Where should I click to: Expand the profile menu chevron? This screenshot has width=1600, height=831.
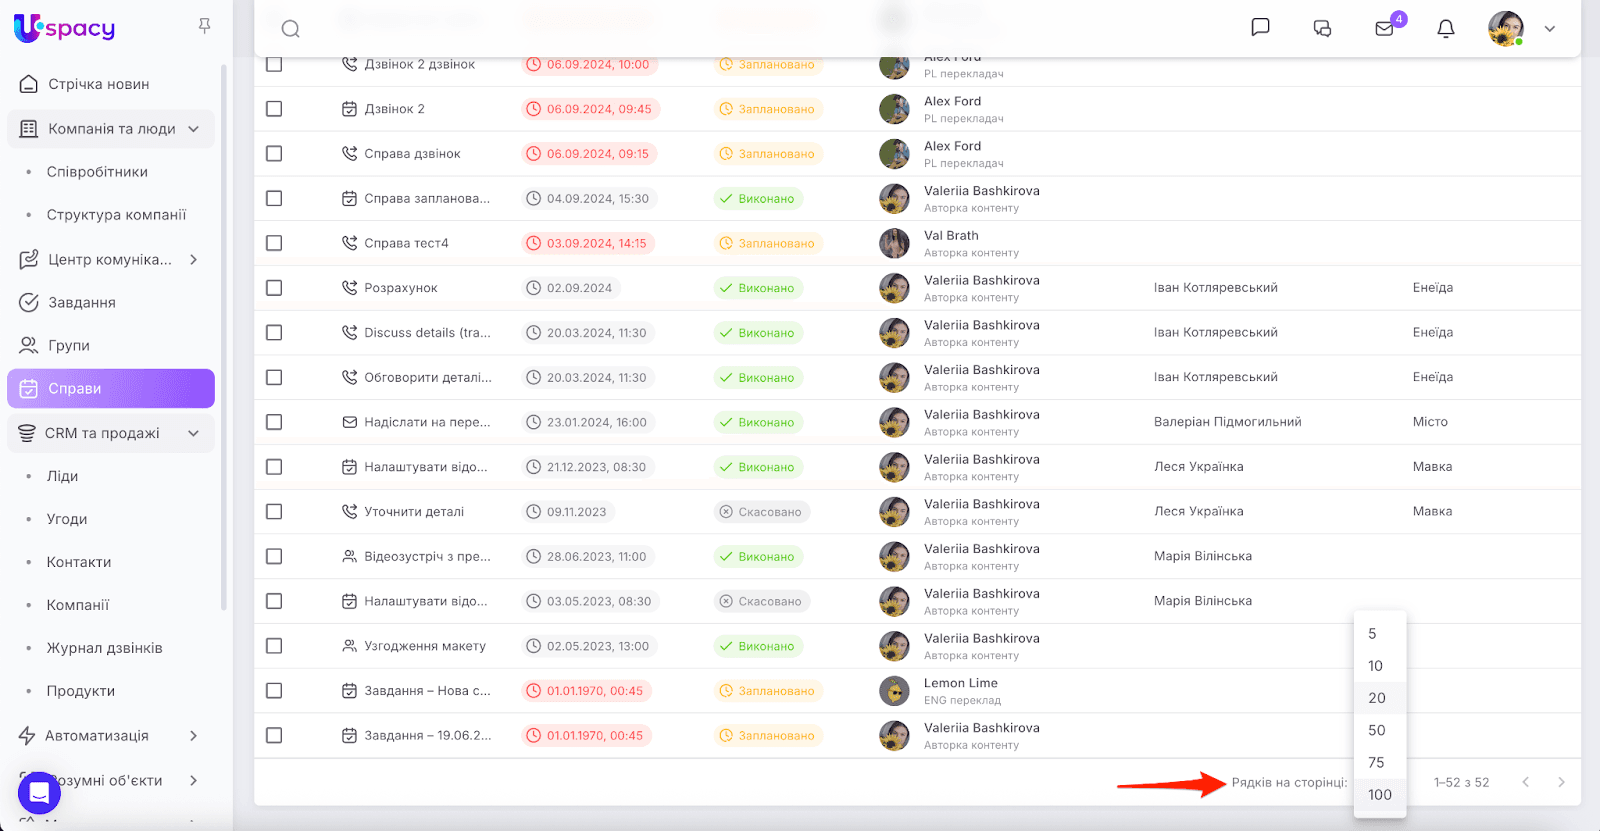click(1550, 29)
